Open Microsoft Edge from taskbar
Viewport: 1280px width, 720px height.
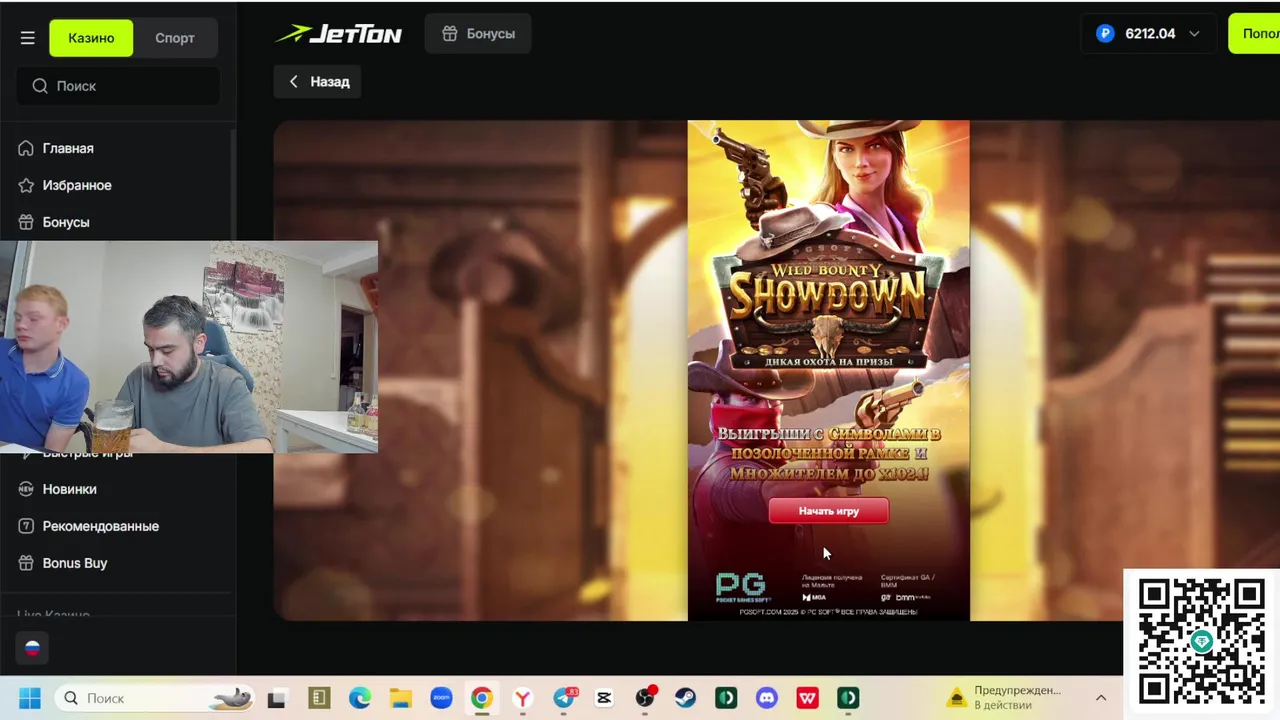click(359, 698)
